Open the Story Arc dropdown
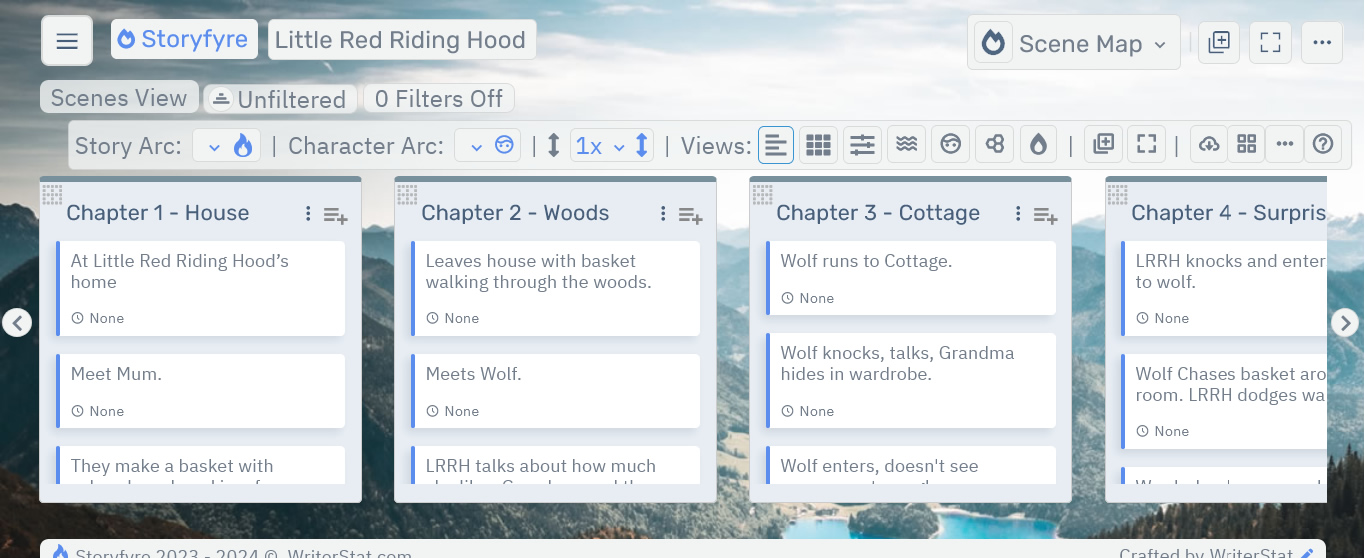The width and height of the screenshot is (1365, 558). tap(227, 146)
